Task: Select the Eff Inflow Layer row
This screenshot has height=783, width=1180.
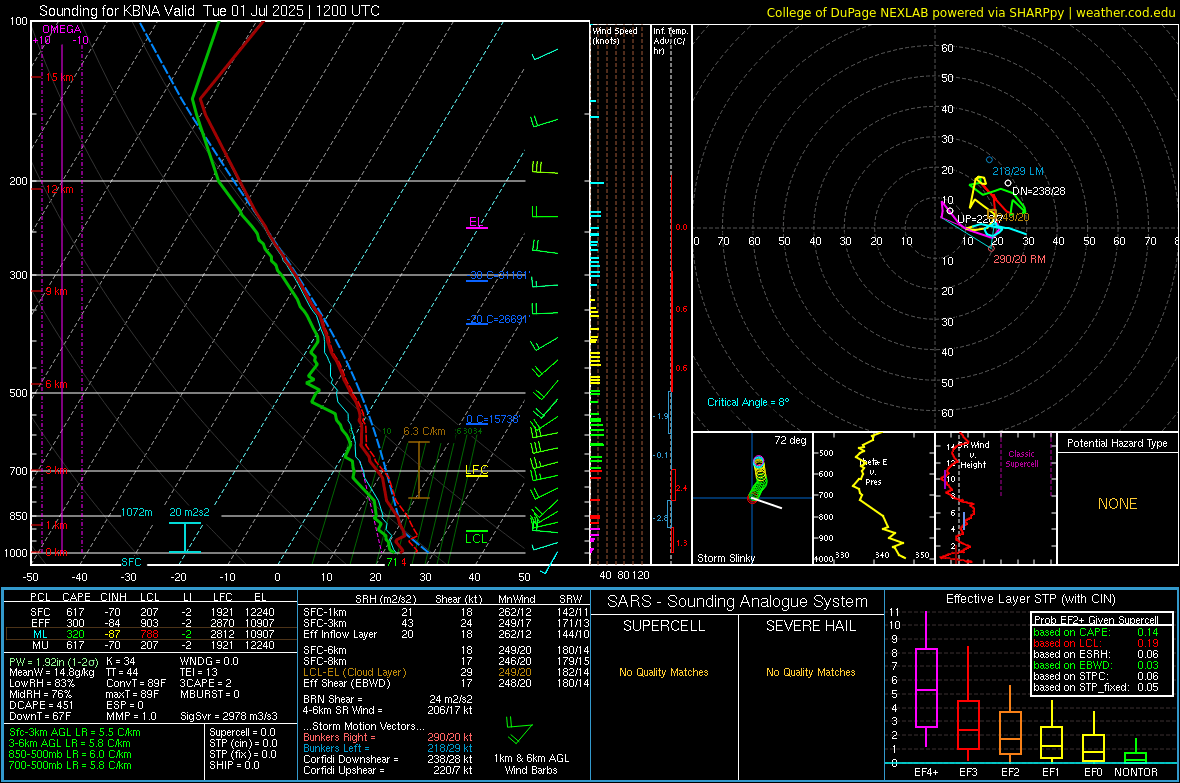Action: point(446,634)
